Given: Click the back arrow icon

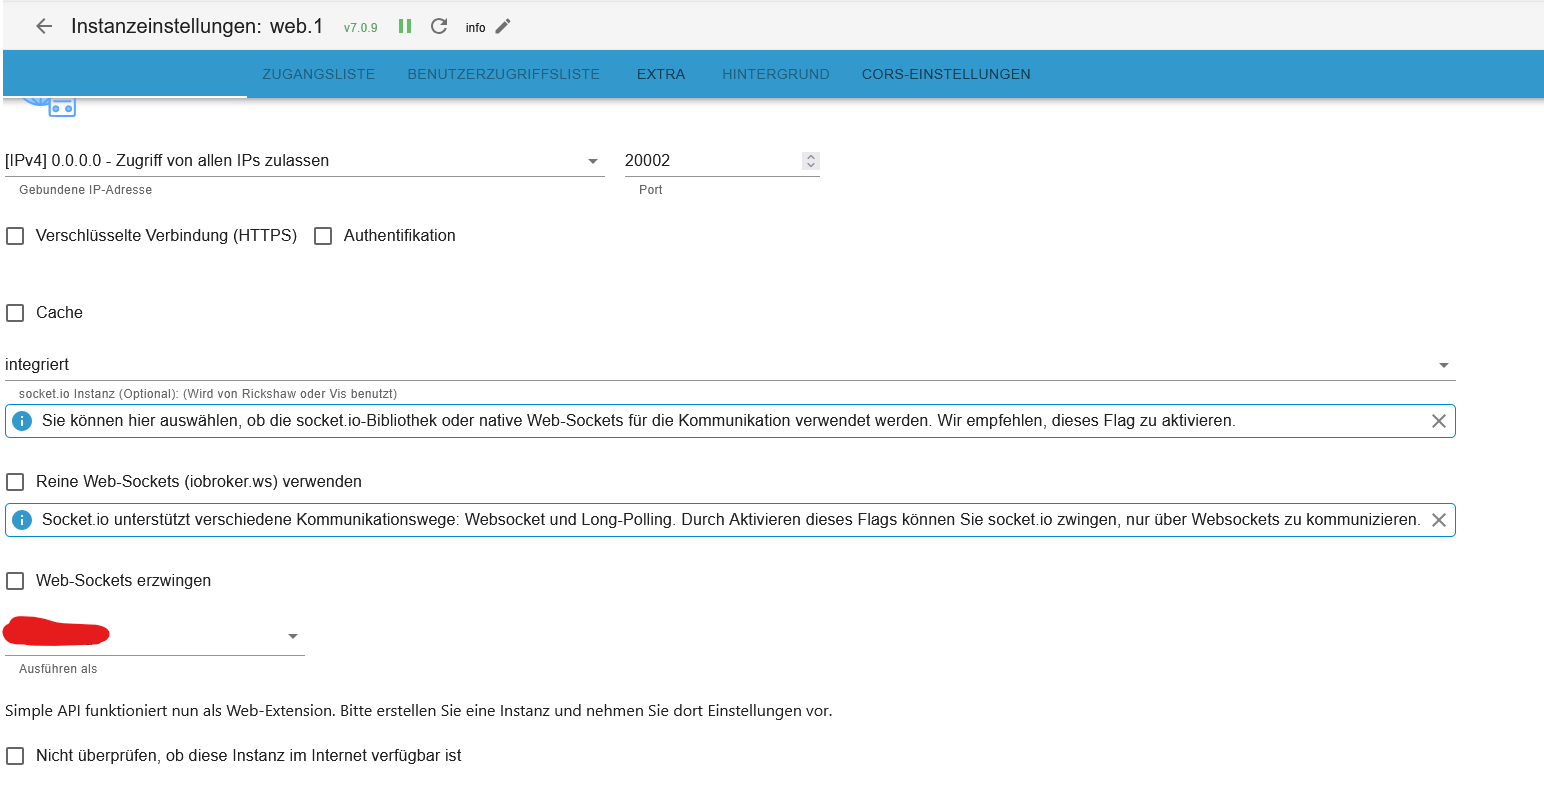Looking at the screenshot, I should [44, 27].
